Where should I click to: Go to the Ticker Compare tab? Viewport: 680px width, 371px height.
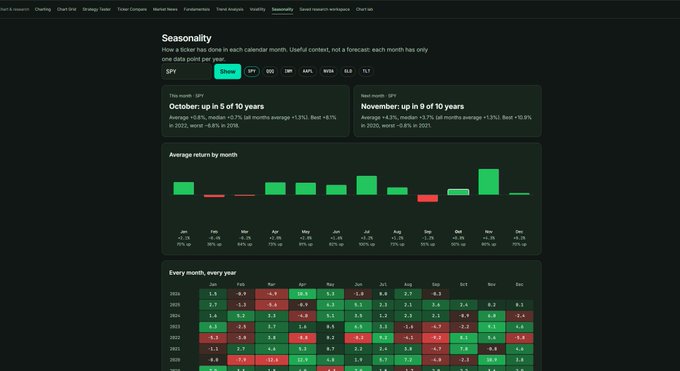click(132, 9)
